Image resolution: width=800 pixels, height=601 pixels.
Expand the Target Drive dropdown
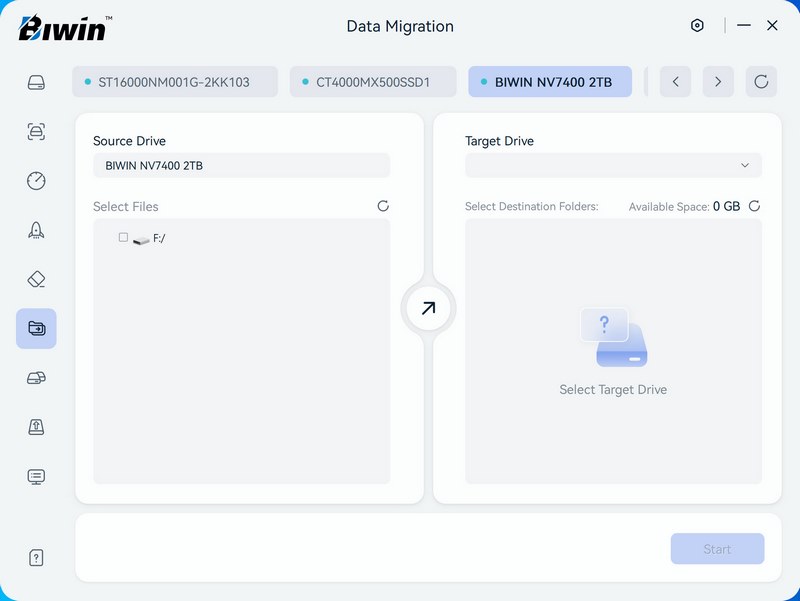pyautogui.click(x=613, y=165)
